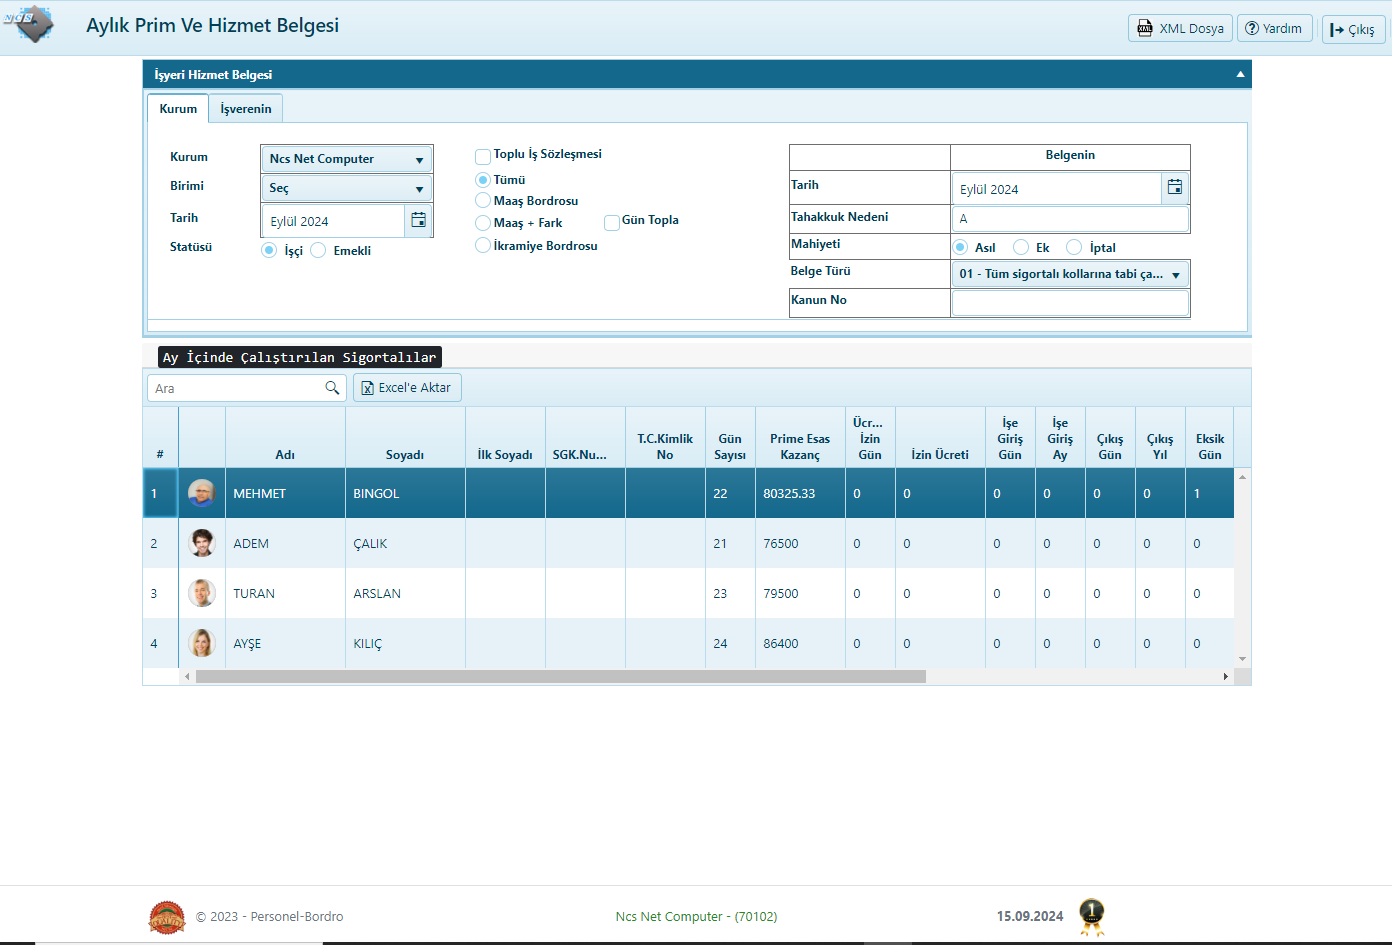The image size is (1392, 945).
Task: Collapse the İşyeri Hizmet Belgesi panel
Action: 1240,74
